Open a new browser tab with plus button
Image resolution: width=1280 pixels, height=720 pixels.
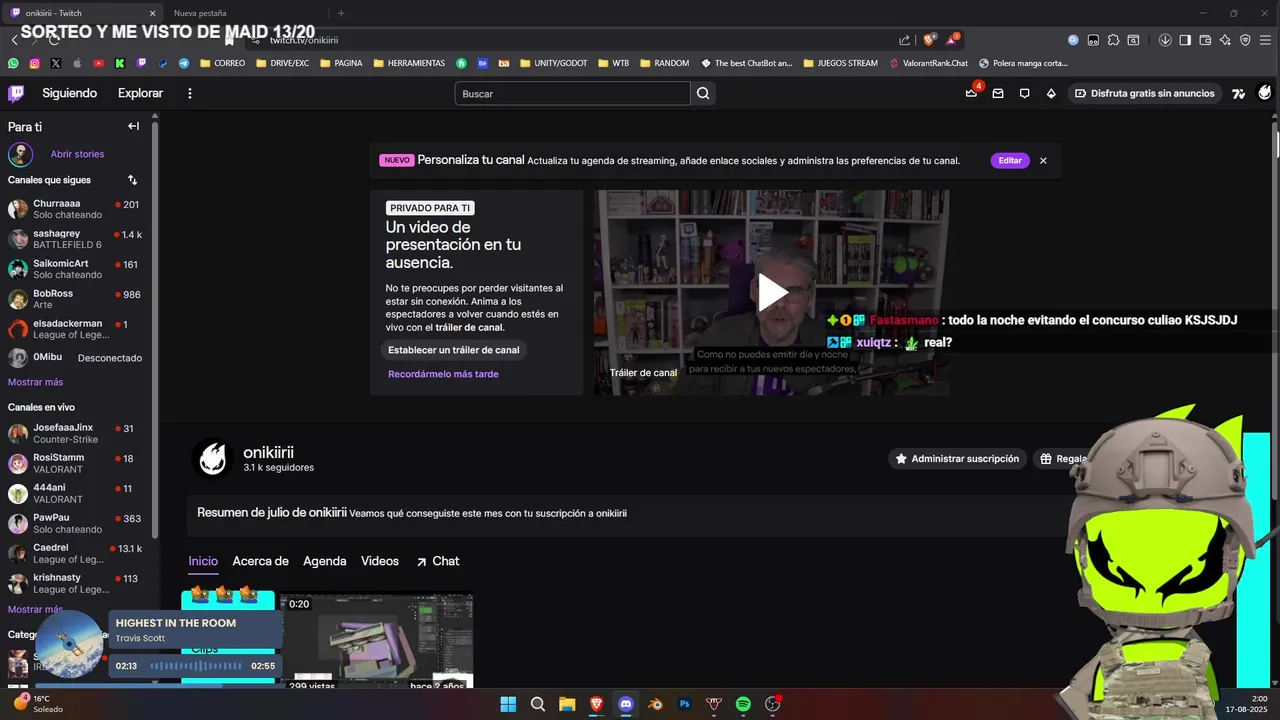pos(341,13)
